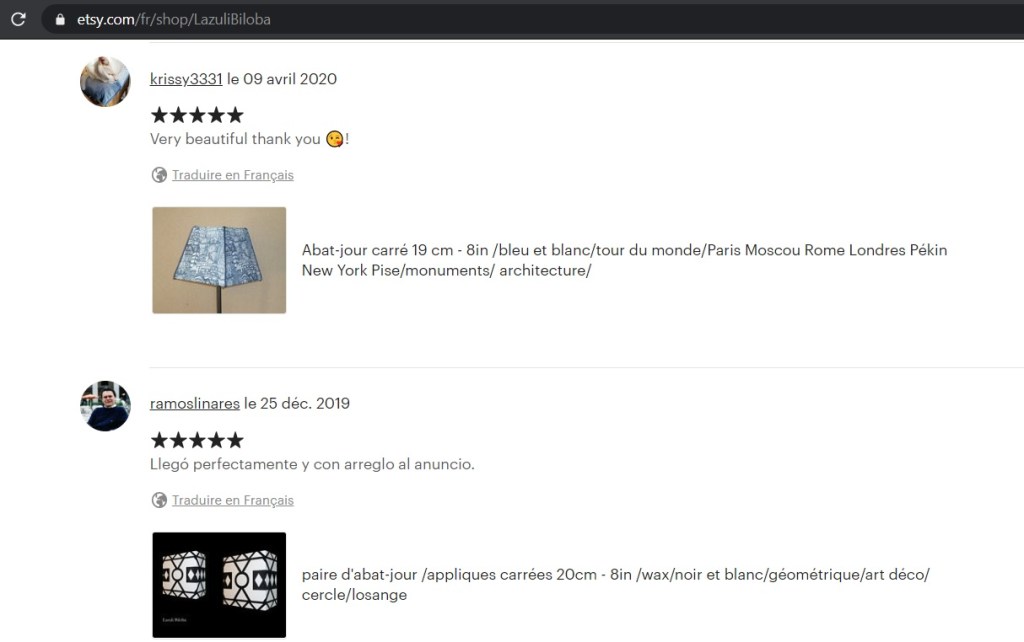Viewport: 1024px width, 642px height.
Task: Open the paire d'abat-jour appliques listing title
Action: click(615, 585)
